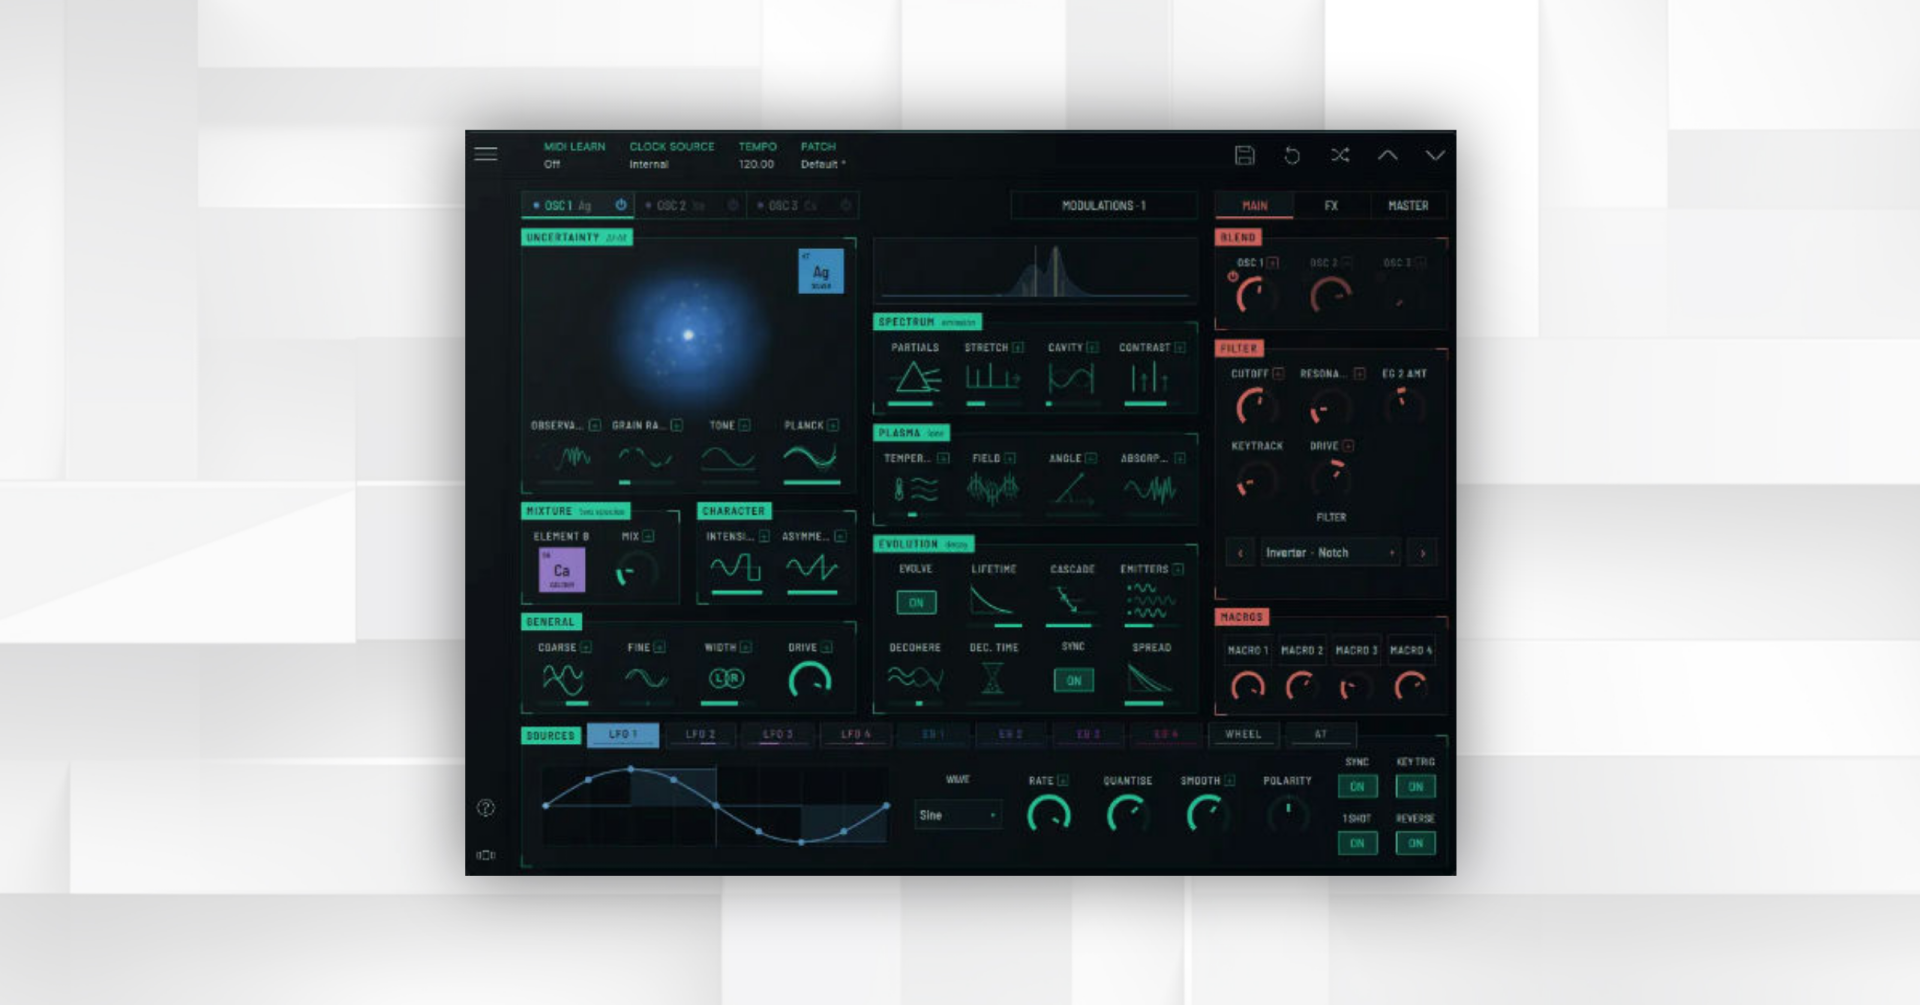
Task: Toggle the Reverse ON button
Action: 1416,843
